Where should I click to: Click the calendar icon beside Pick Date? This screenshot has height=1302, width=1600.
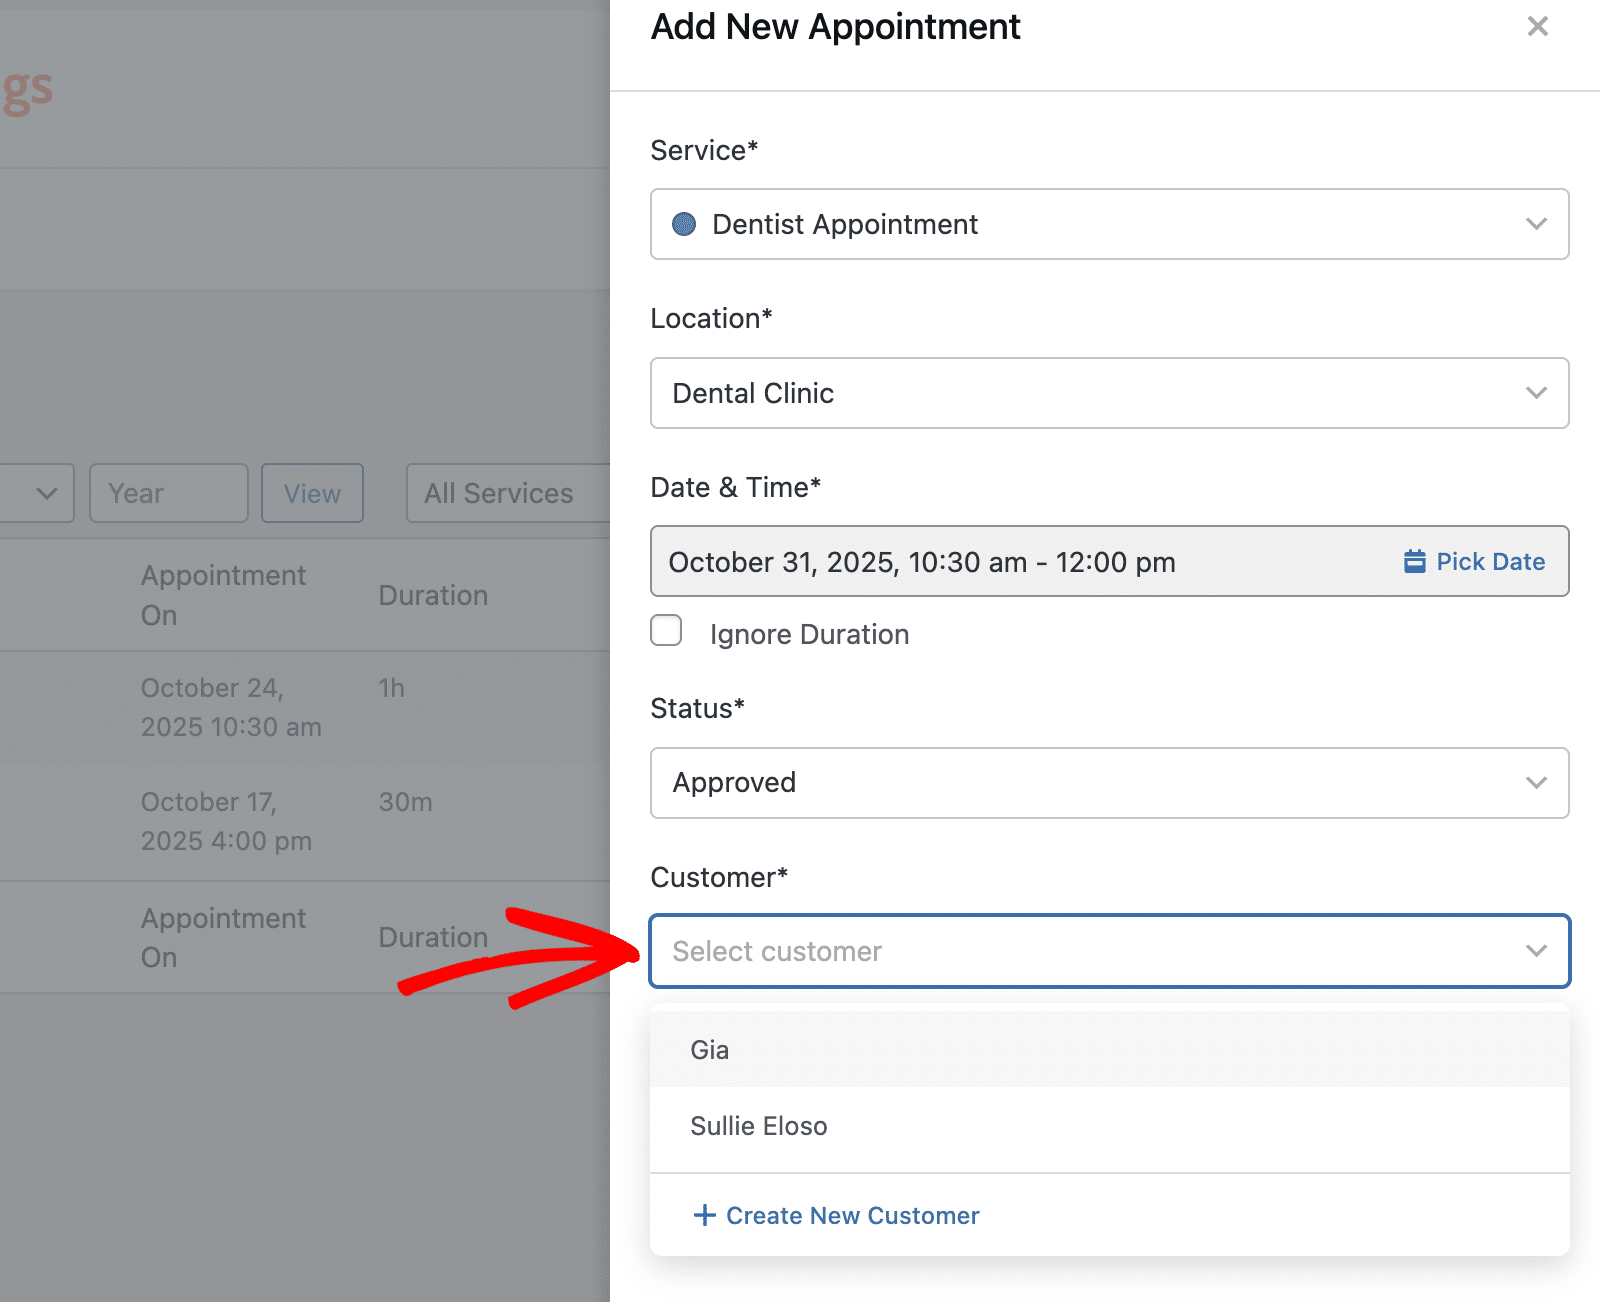(x=1414, y=561)
